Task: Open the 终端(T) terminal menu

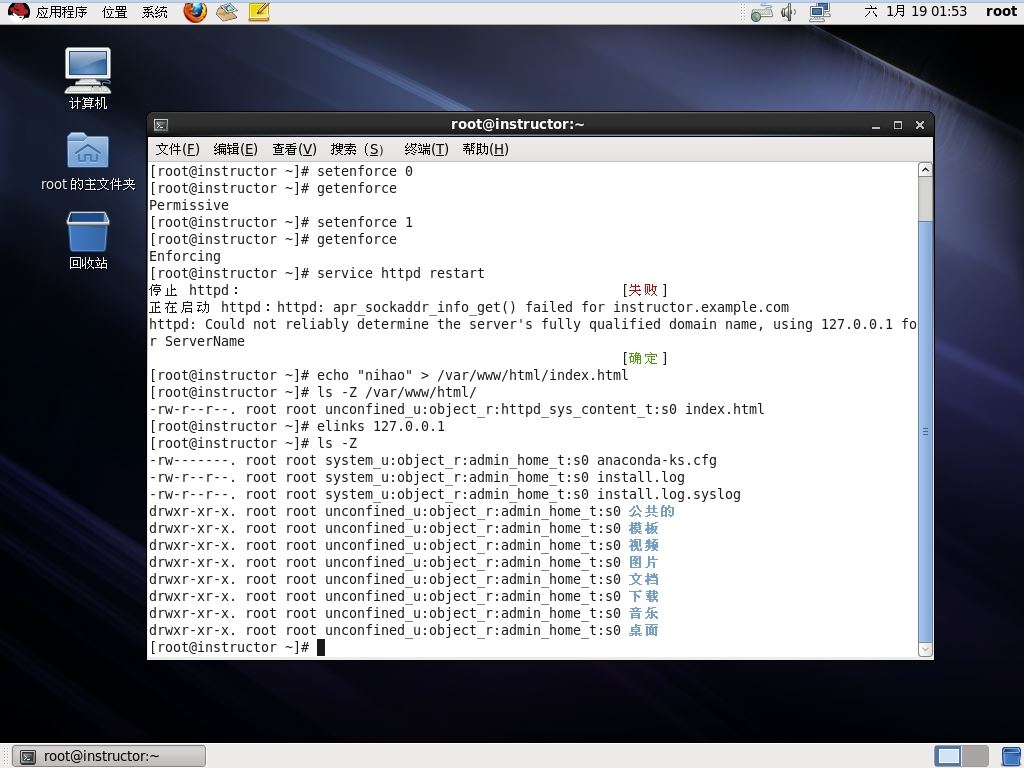Action: 426,150
